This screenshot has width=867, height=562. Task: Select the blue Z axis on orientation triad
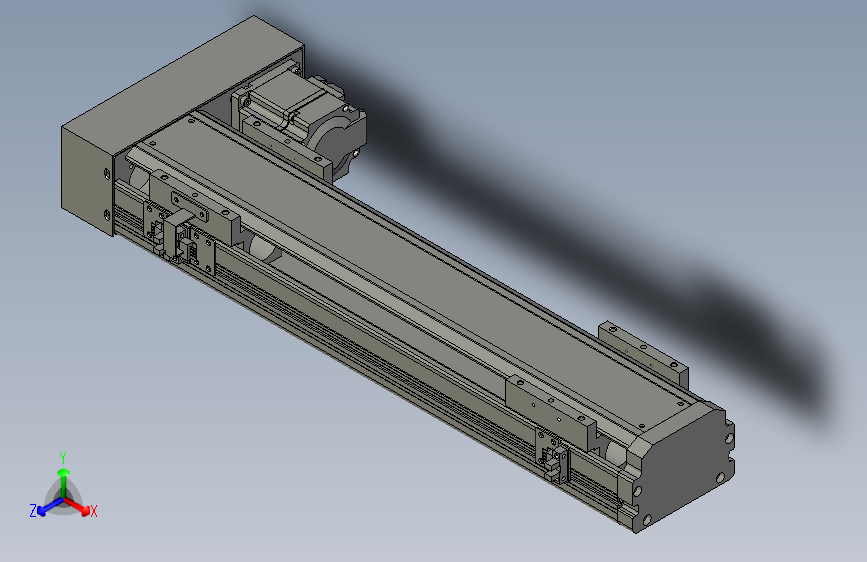point(46,507)
